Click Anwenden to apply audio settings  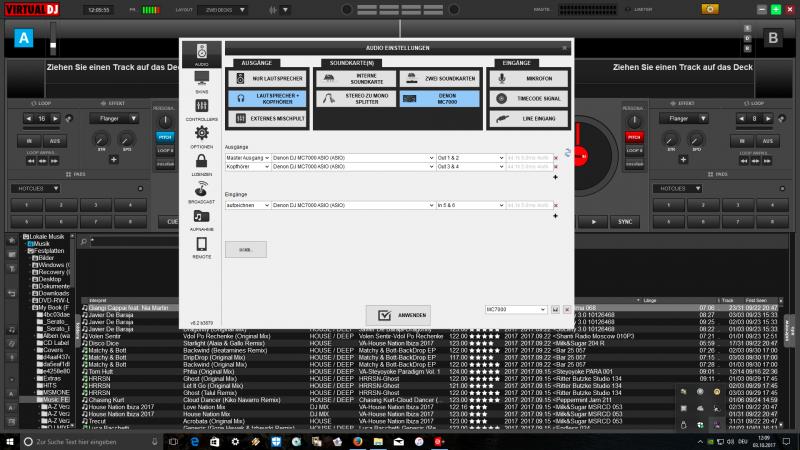(x=398, y=315)
